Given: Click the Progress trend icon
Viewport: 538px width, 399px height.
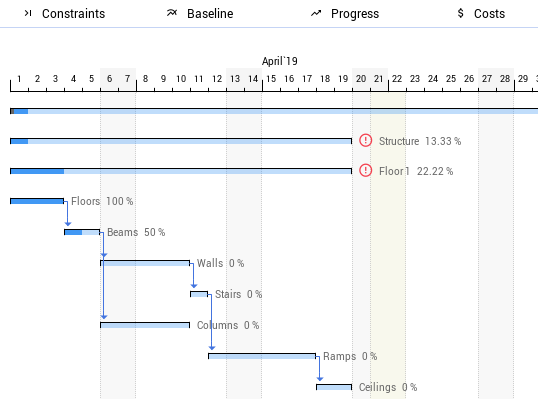Looking at the screenshot, I should coord(316,13).
